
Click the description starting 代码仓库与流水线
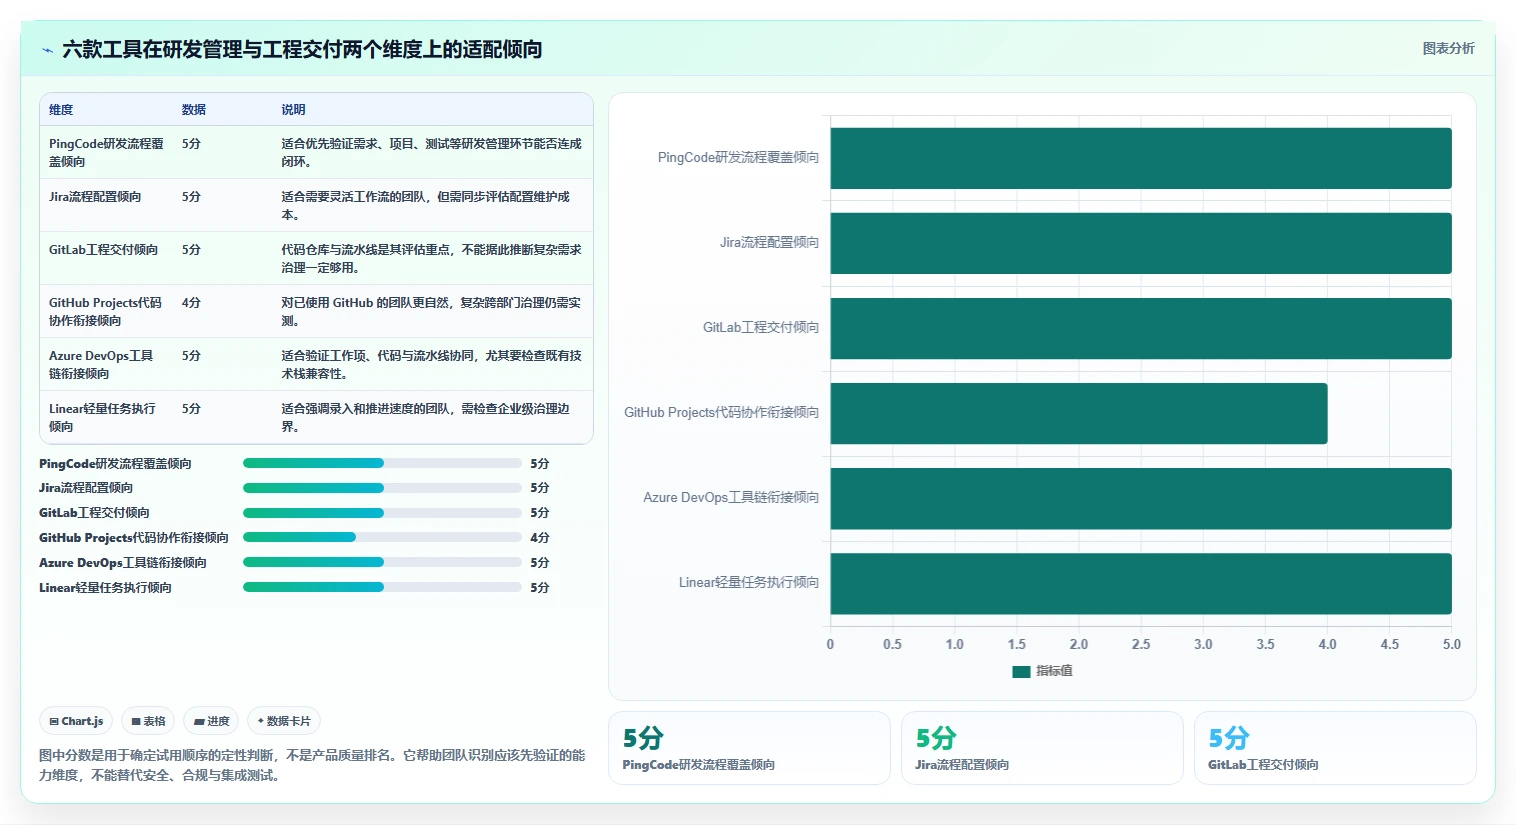[x=431, y=258]
